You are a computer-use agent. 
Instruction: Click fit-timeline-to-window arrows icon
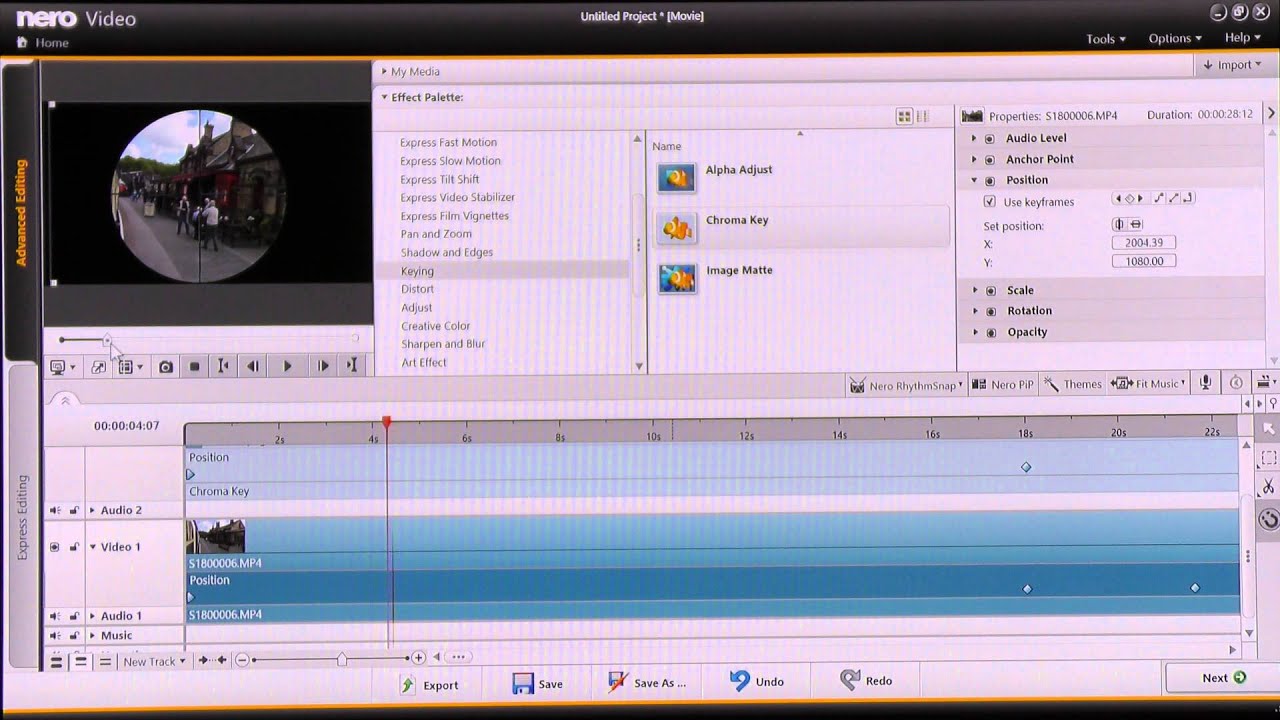click(x=211, y=659)
